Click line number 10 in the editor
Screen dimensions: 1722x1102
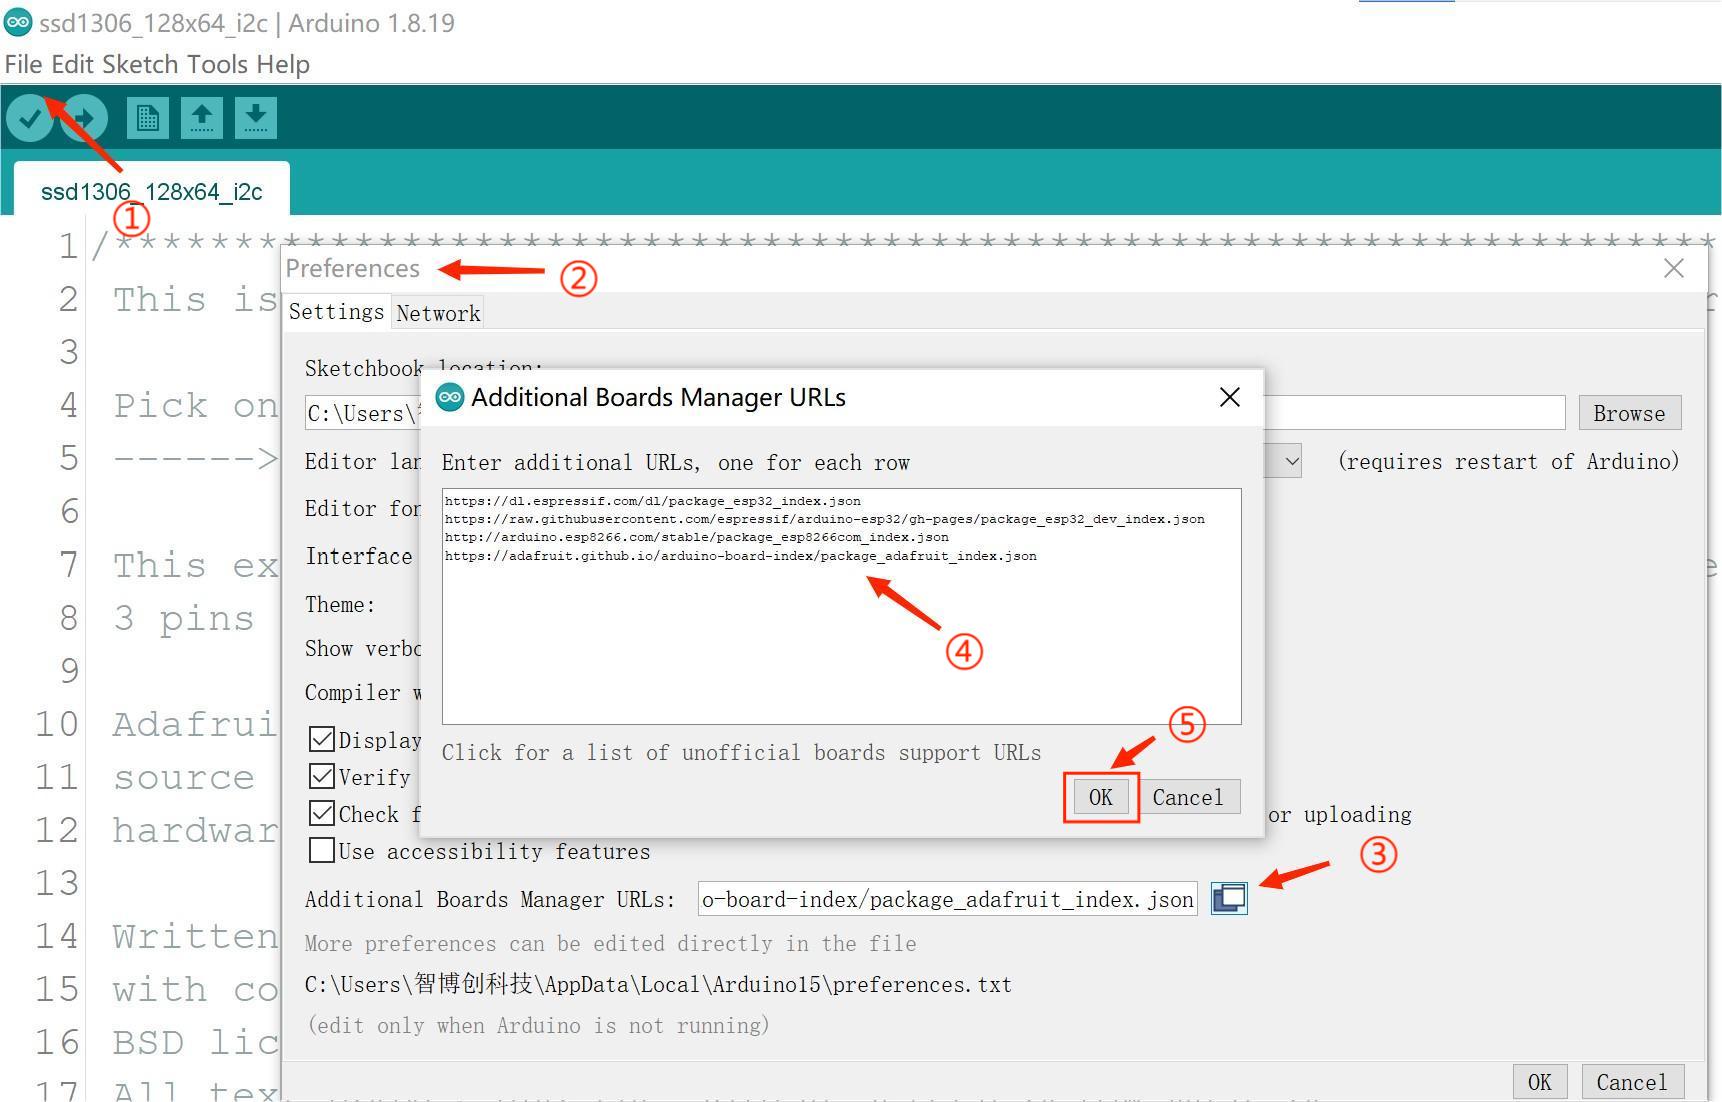56,723
